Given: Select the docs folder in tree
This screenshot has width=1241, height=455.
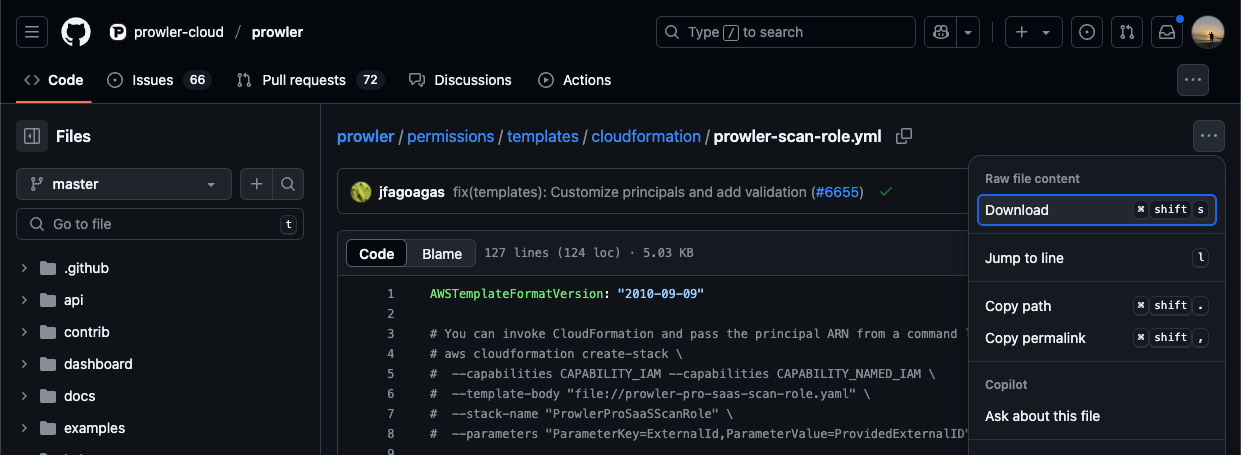Looking at the screenshot, I should pos(80,396).
